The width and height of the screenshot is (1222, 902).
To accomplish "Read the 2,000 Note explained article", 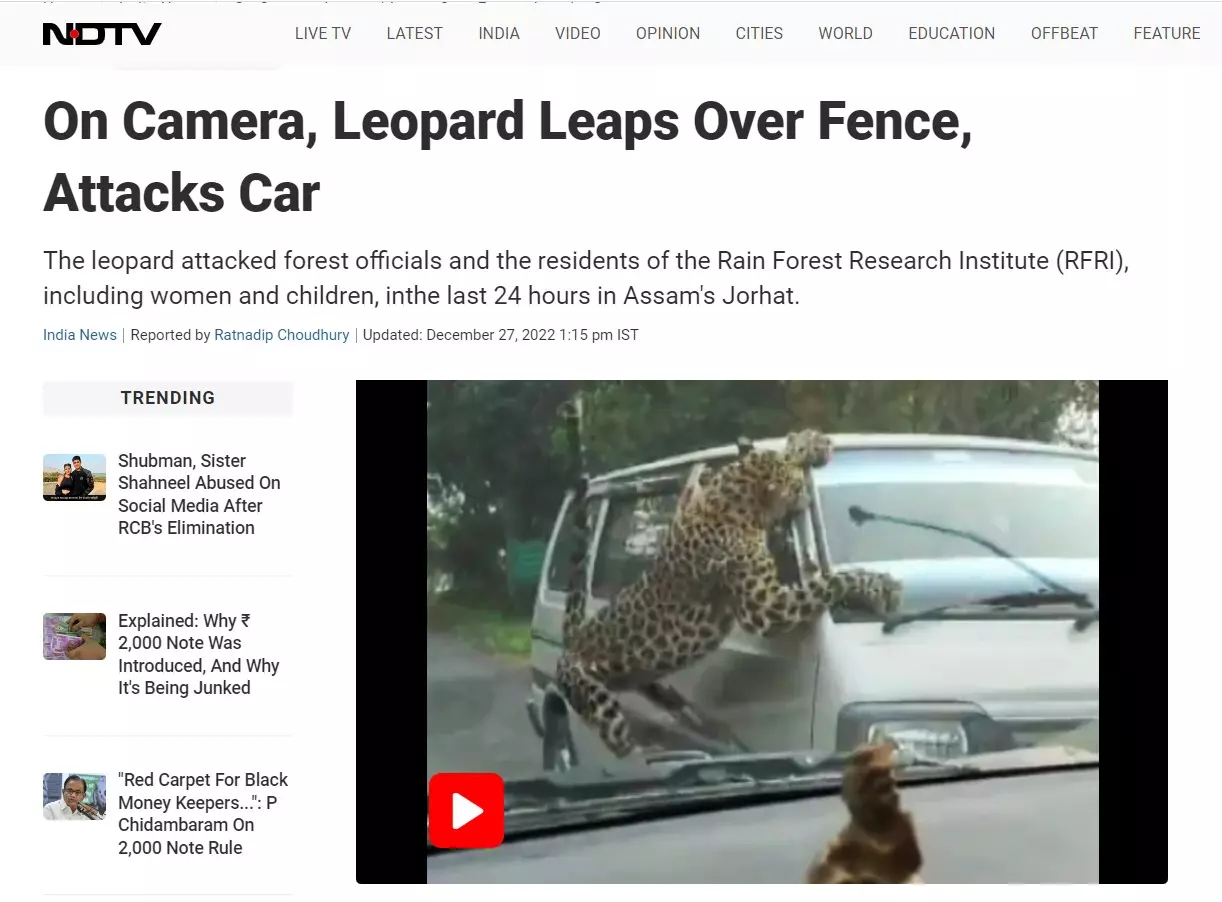I will coord(199,654).
